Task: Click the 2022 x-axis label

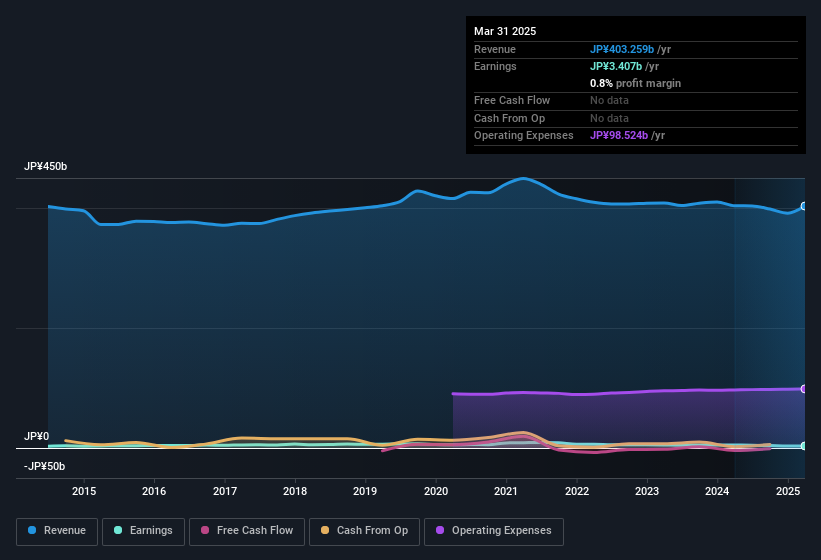Action: click(x=576, y=491)
